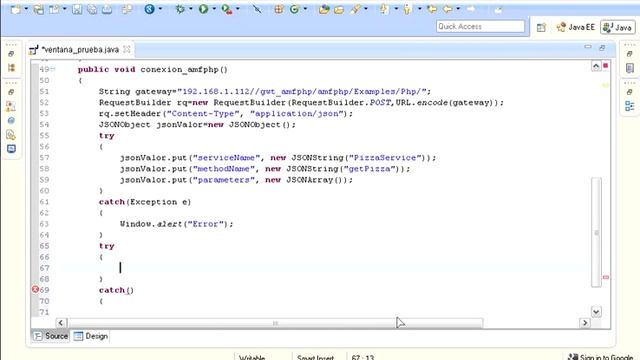
Task: Click in the Quick Access field
Action: click(x=480, y=27)
